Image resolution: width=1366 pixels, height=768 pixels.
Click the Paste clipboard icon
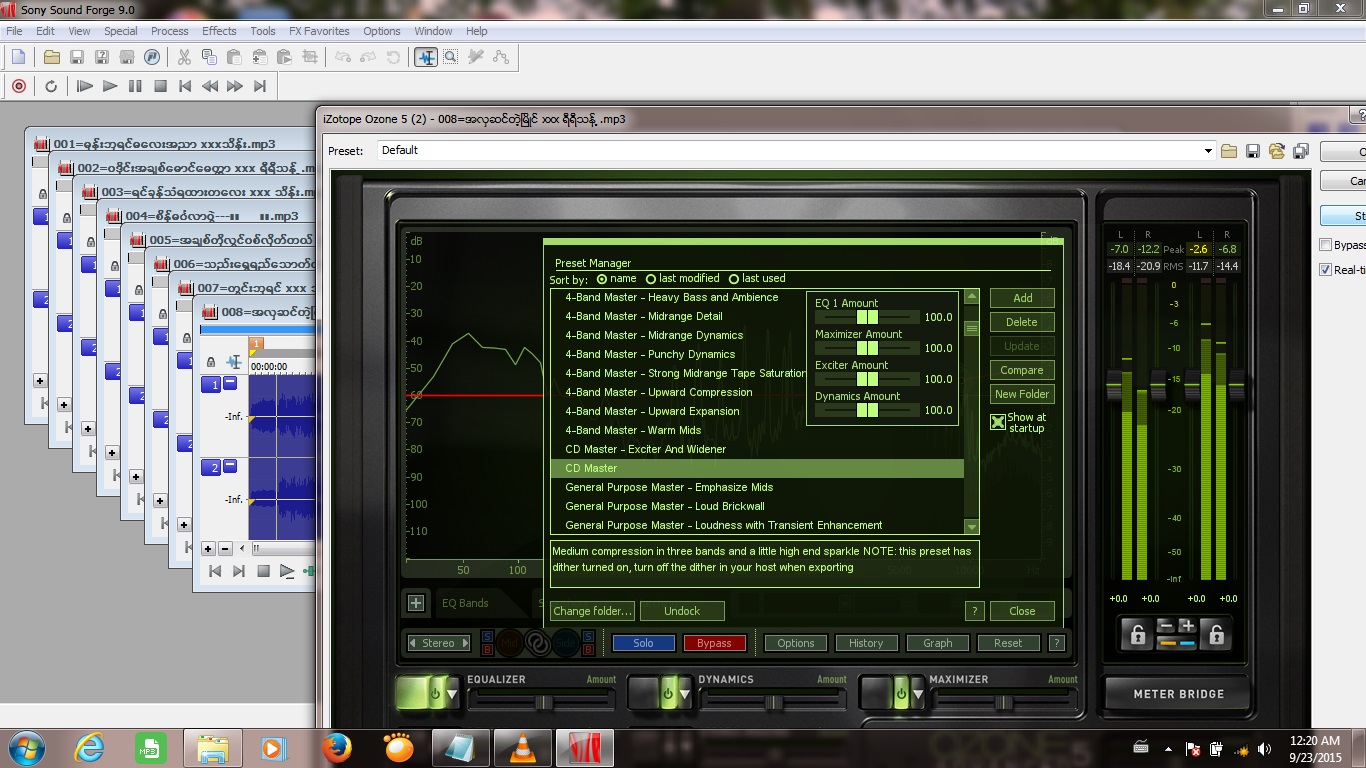click(x=234, y=57)
